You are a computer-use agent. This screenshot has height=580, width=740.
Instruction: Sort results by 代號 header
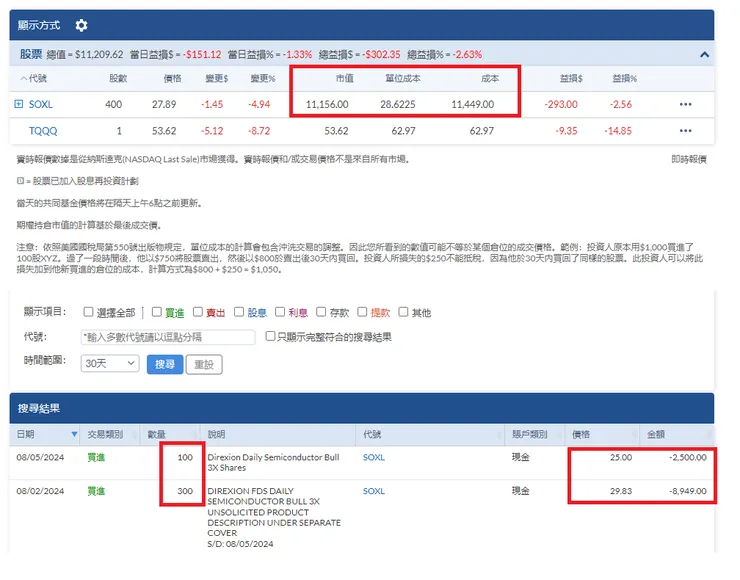372,434
